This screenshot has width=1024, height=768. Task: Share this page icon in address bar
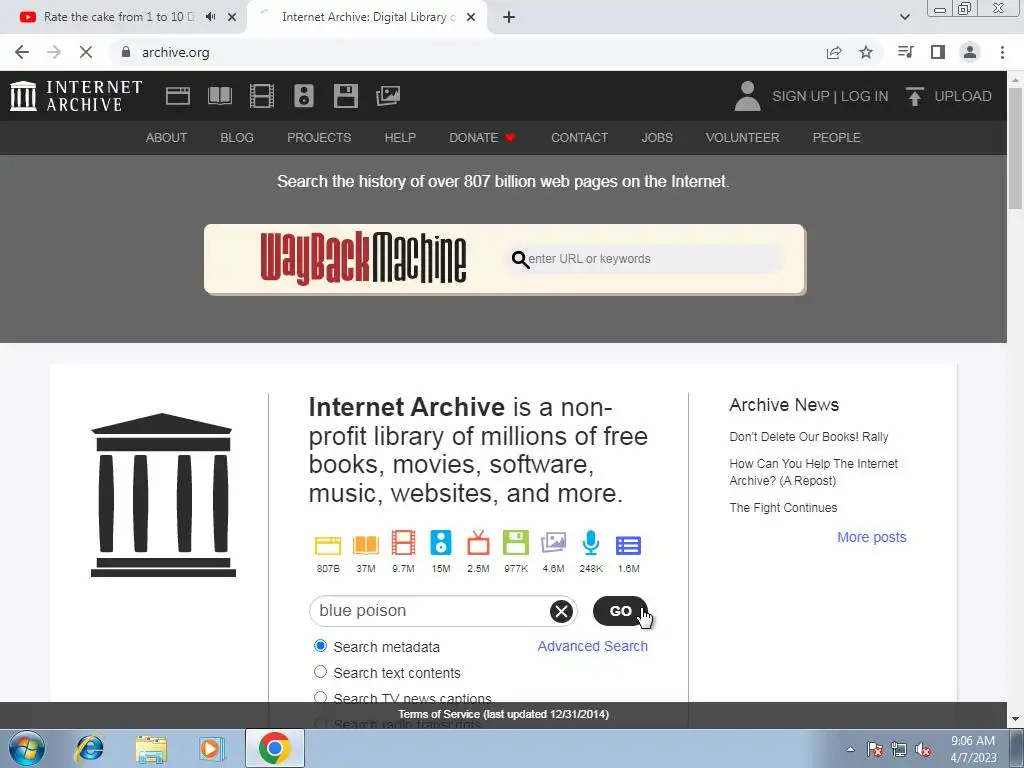click(x=834, y=52)
